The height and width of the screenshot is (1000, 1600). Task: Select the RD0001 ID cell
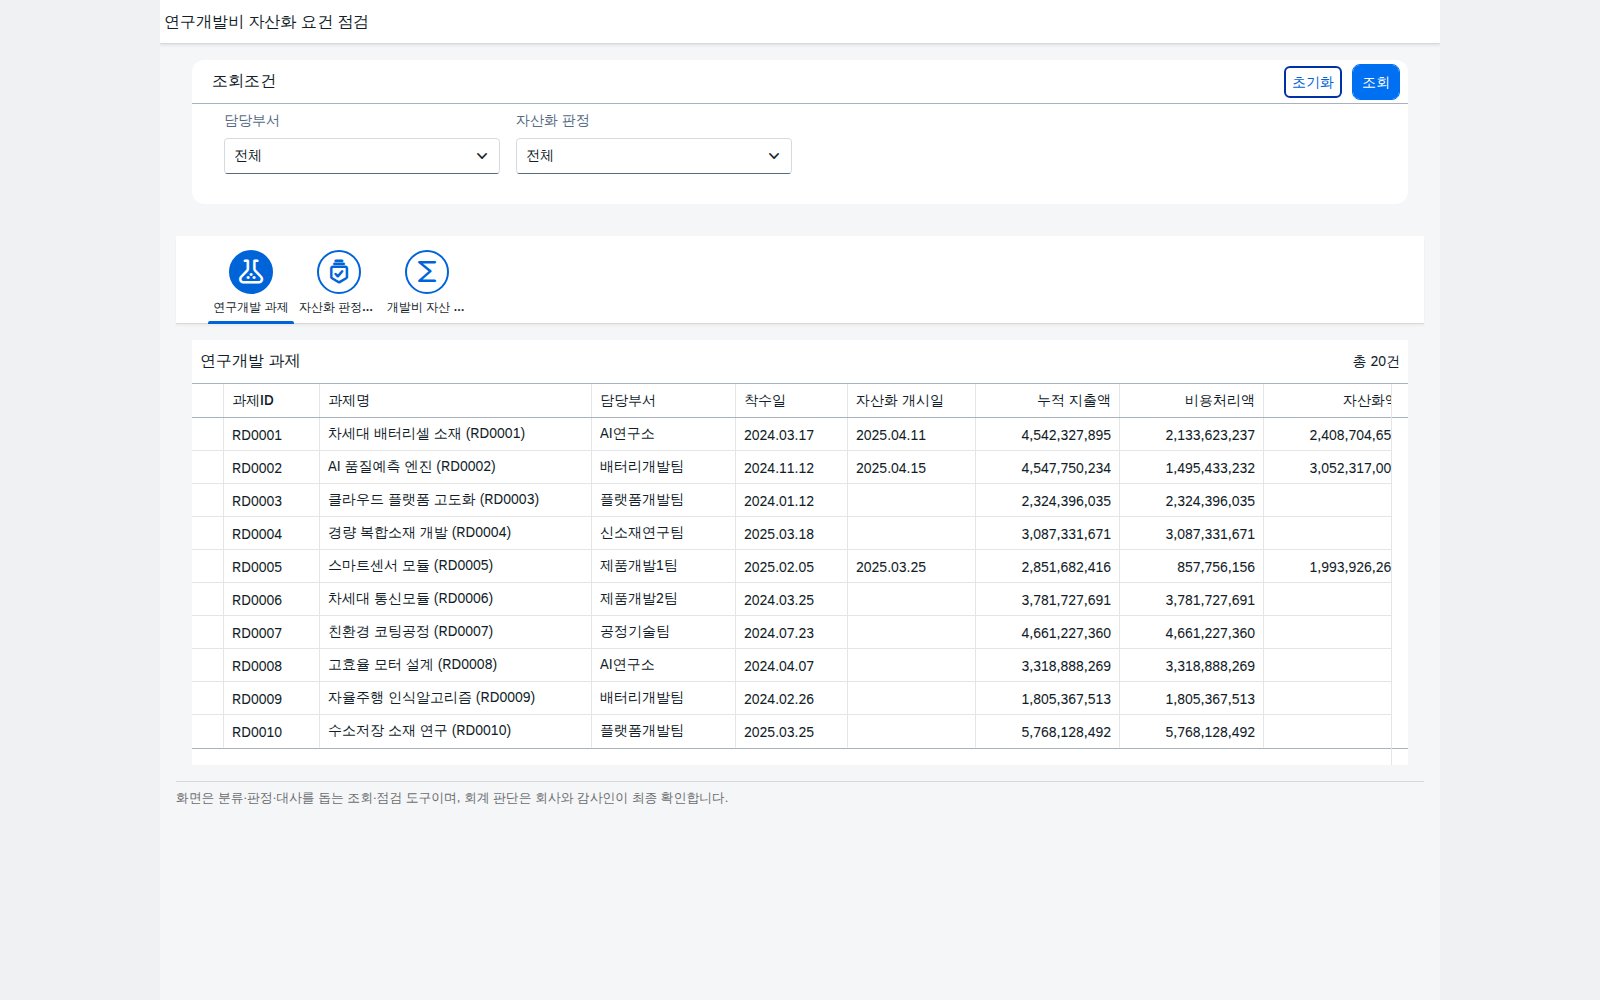point(271,435)
